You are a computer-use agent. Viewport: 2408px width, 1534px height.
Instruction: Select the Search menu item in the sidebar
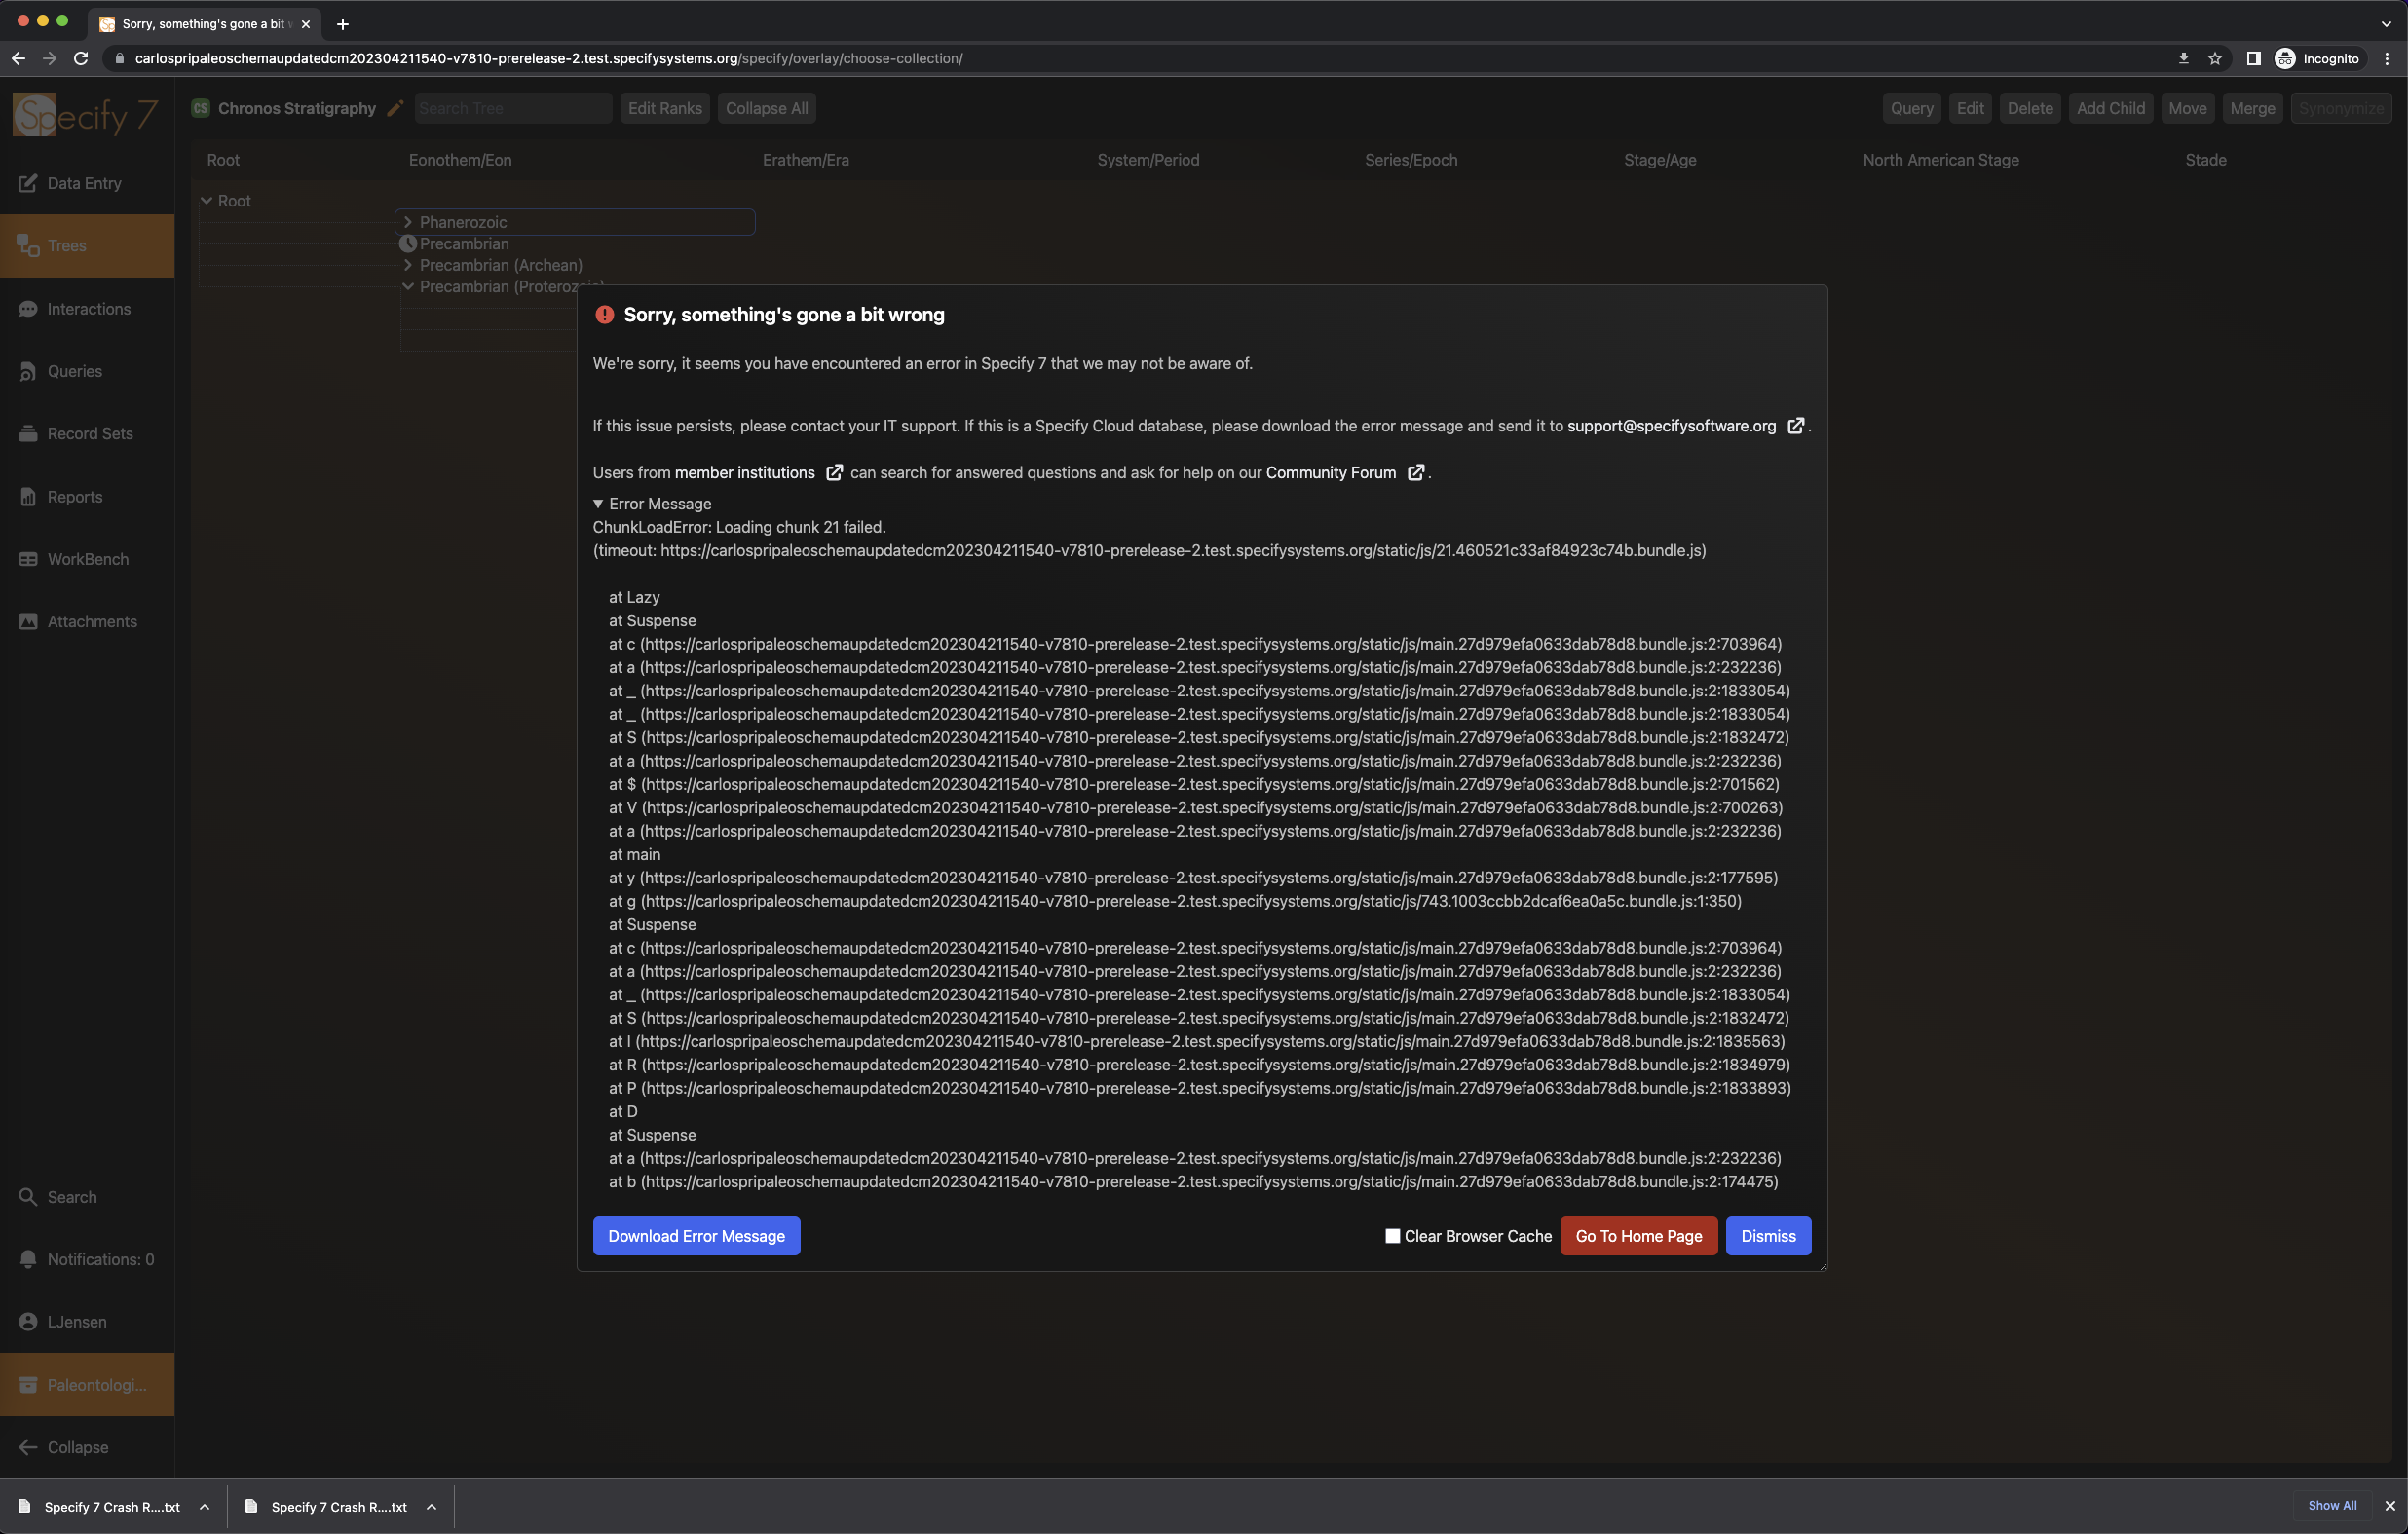click(x=71, y=1197)
